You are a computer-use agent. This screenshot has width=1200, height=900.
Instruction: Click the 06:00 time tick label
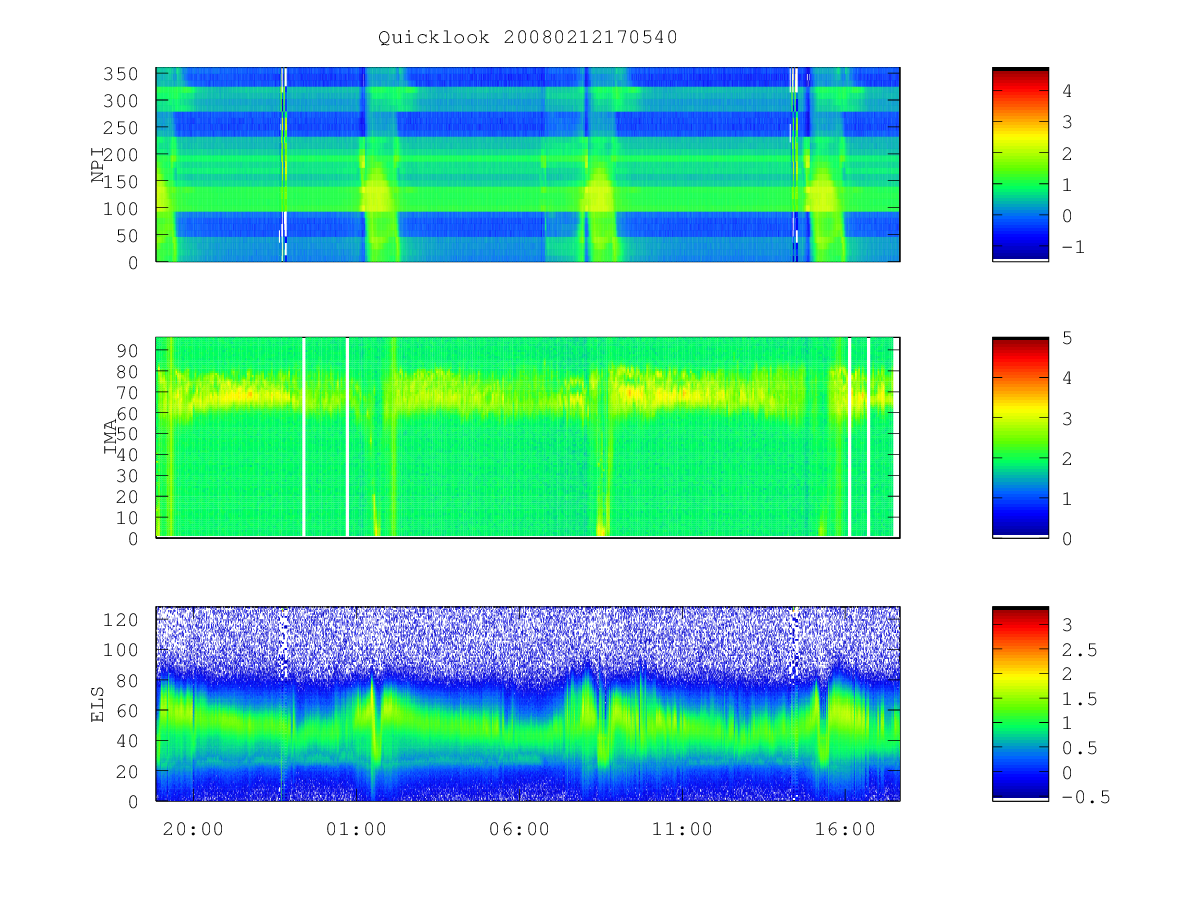(519, 829)
